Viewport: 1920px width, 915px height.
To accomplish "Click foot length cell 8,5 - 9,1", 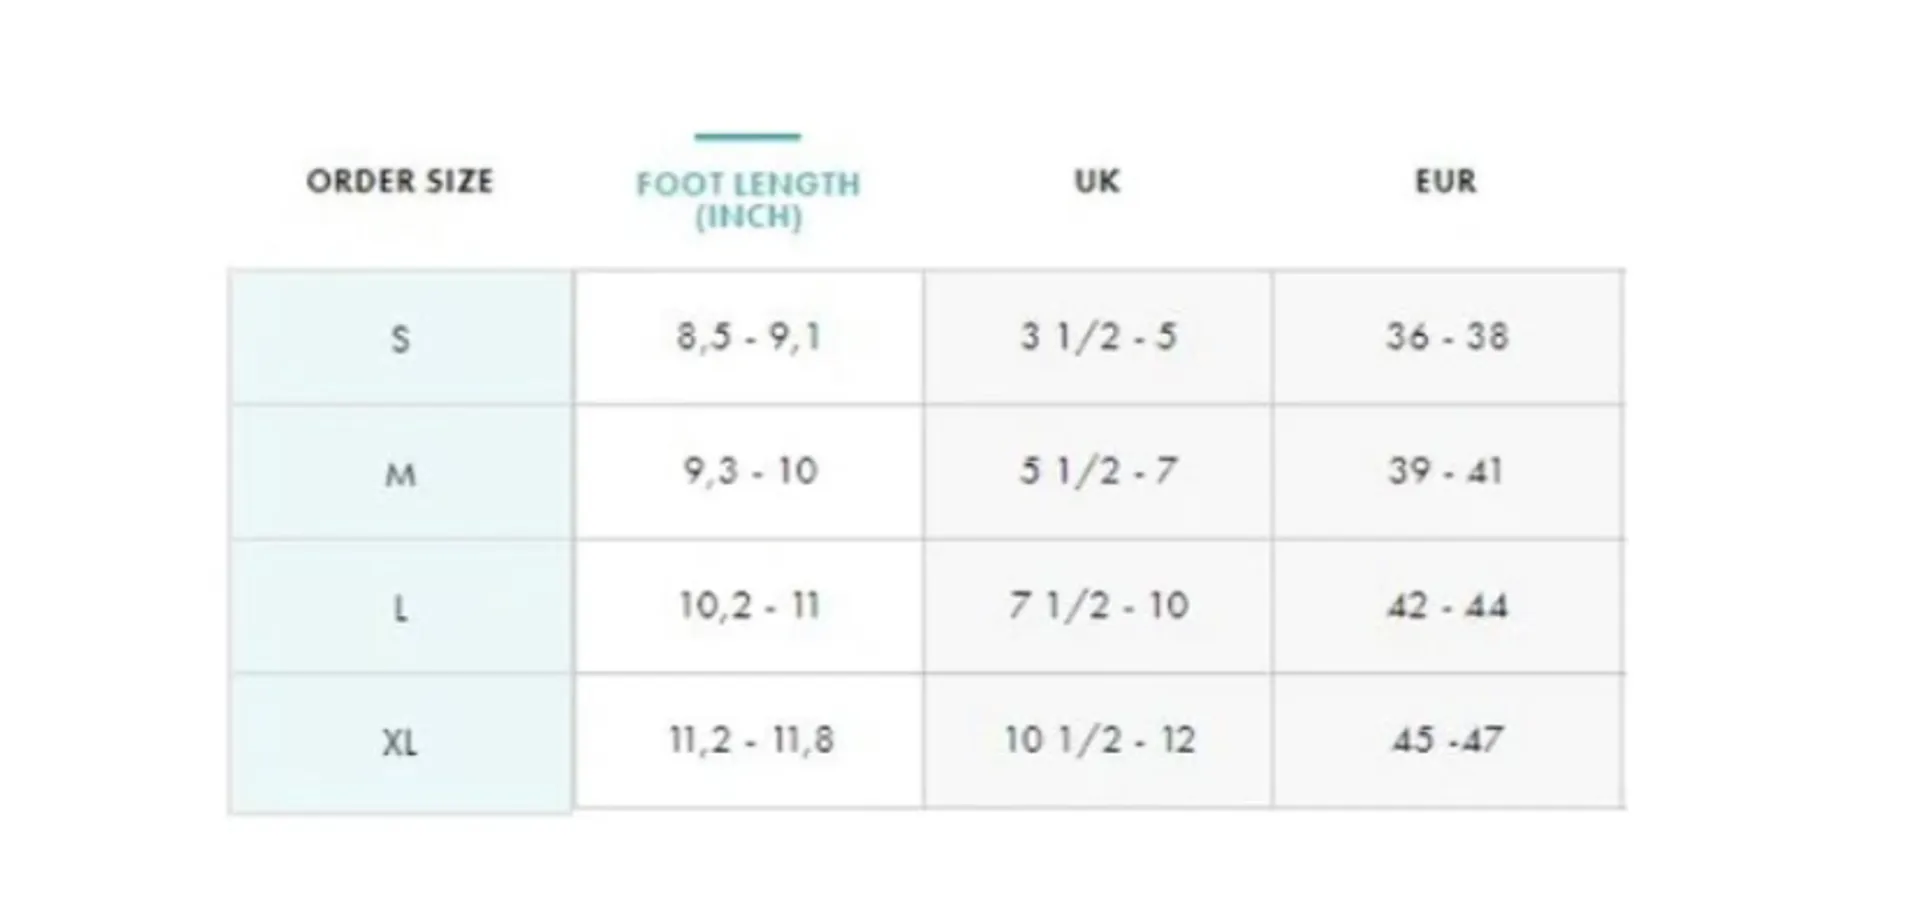I will click(x=749, y=337).
